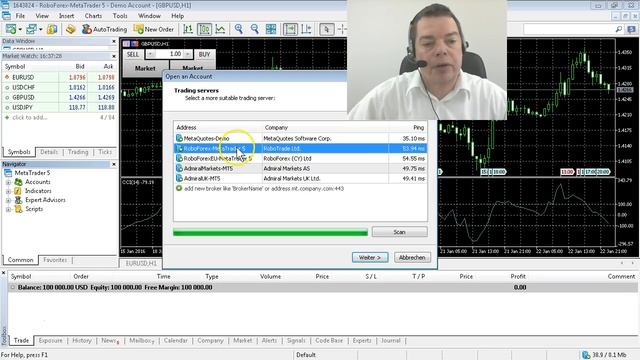Expand Indicators in Navigator tree
This screenshot has width=640, height=360.
(8, 191)
